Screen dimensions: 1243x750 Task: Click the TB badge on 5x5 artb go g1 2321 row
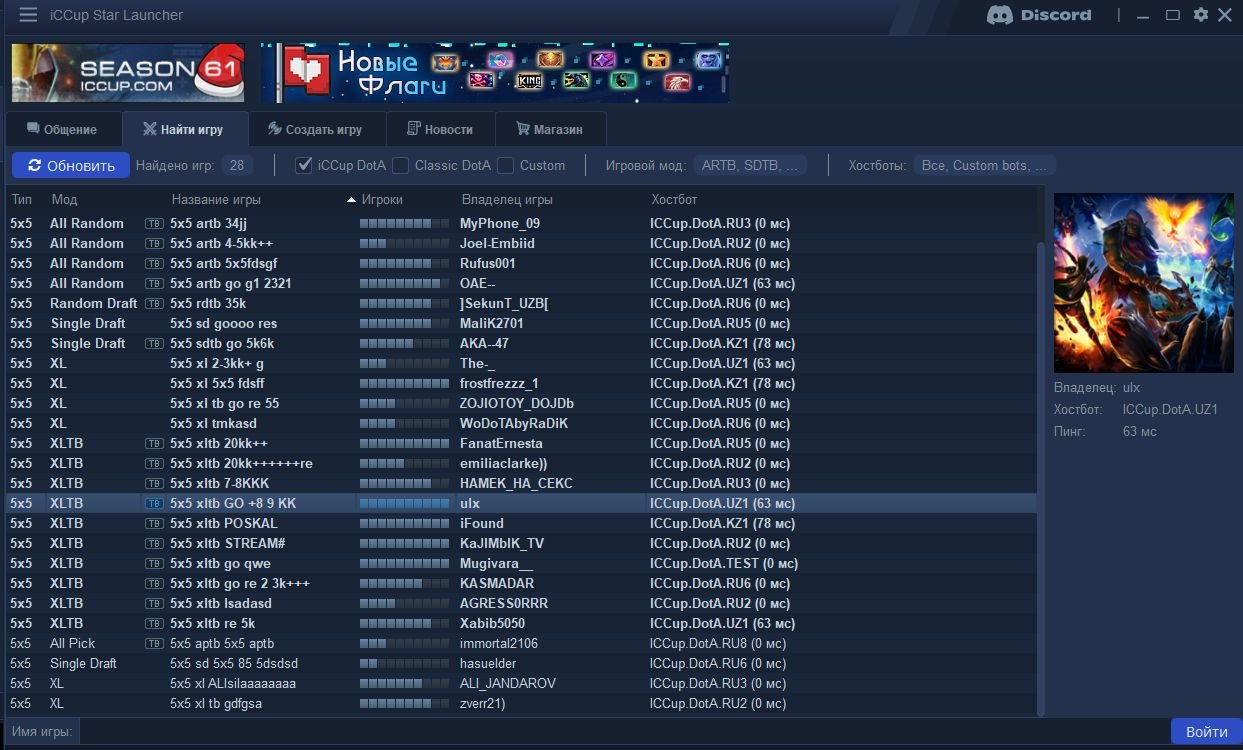154,283
